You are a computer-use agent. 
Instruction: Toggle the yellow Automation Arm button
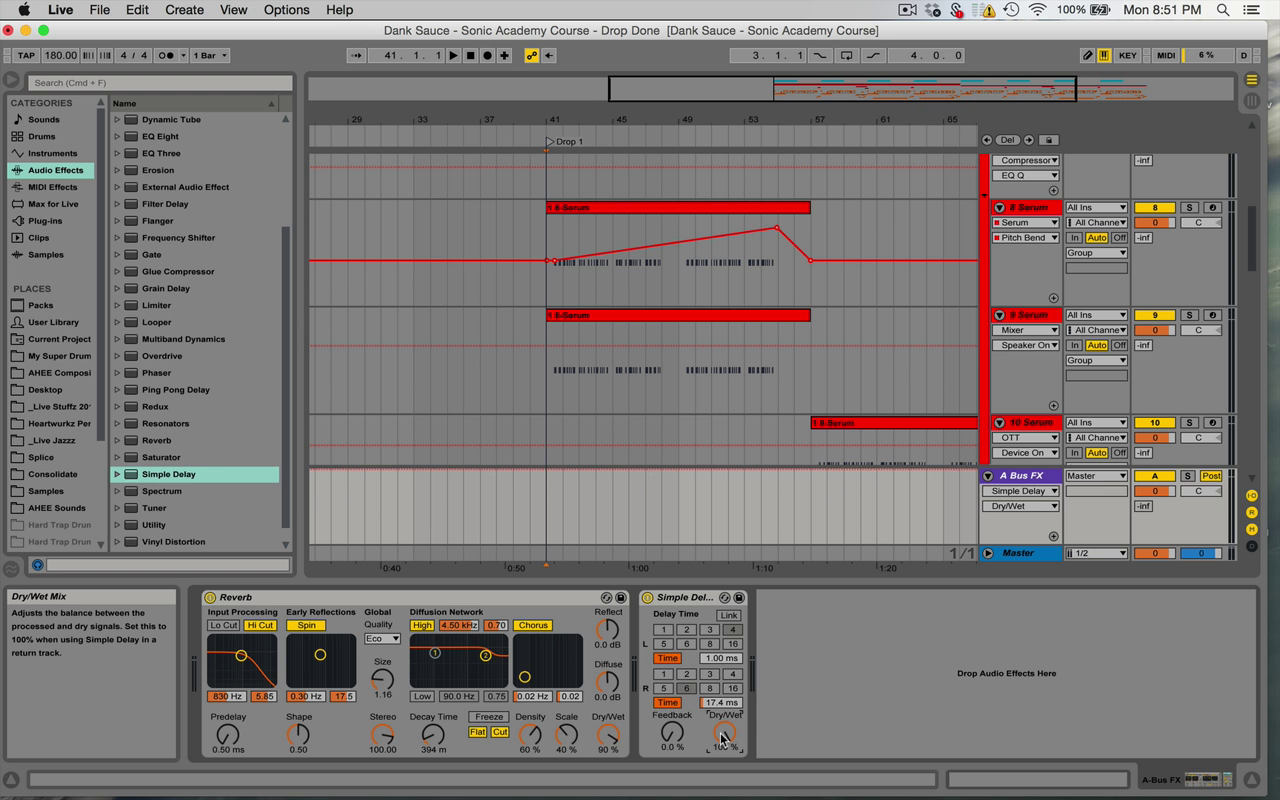[532, 55]
